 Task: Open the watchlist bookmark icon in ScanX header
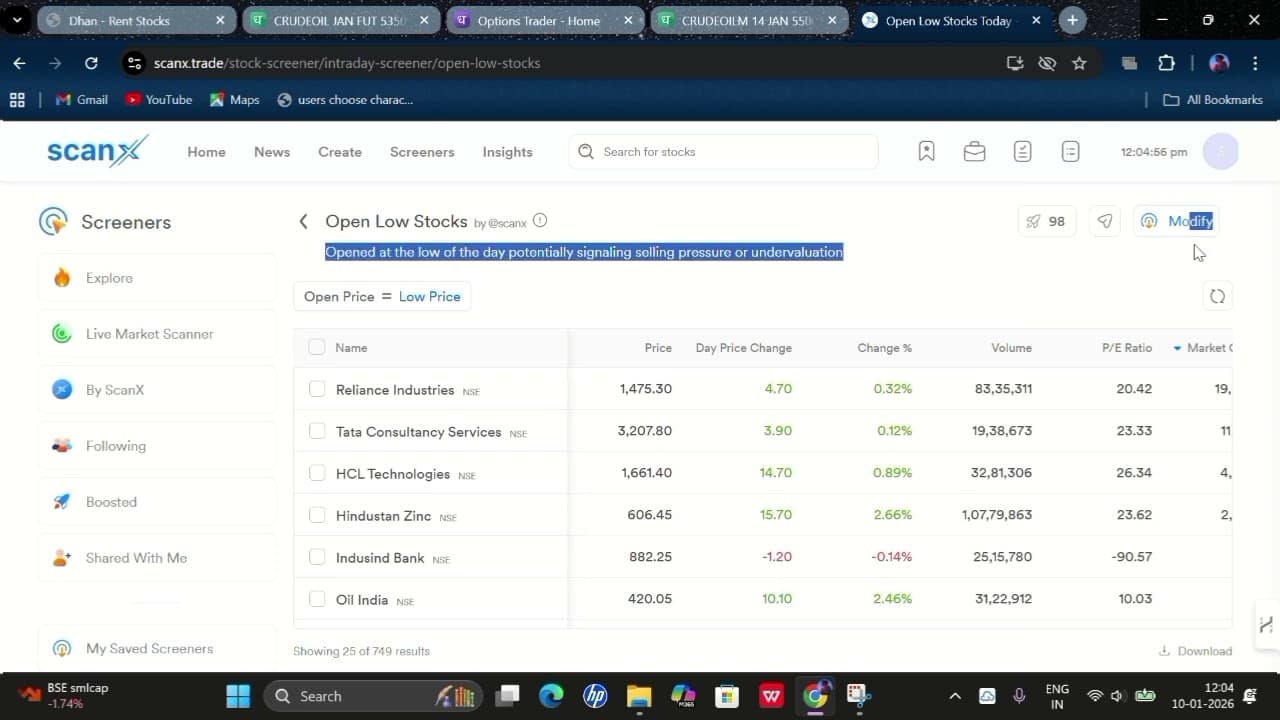pyautogui.click(x=926, y=152)
